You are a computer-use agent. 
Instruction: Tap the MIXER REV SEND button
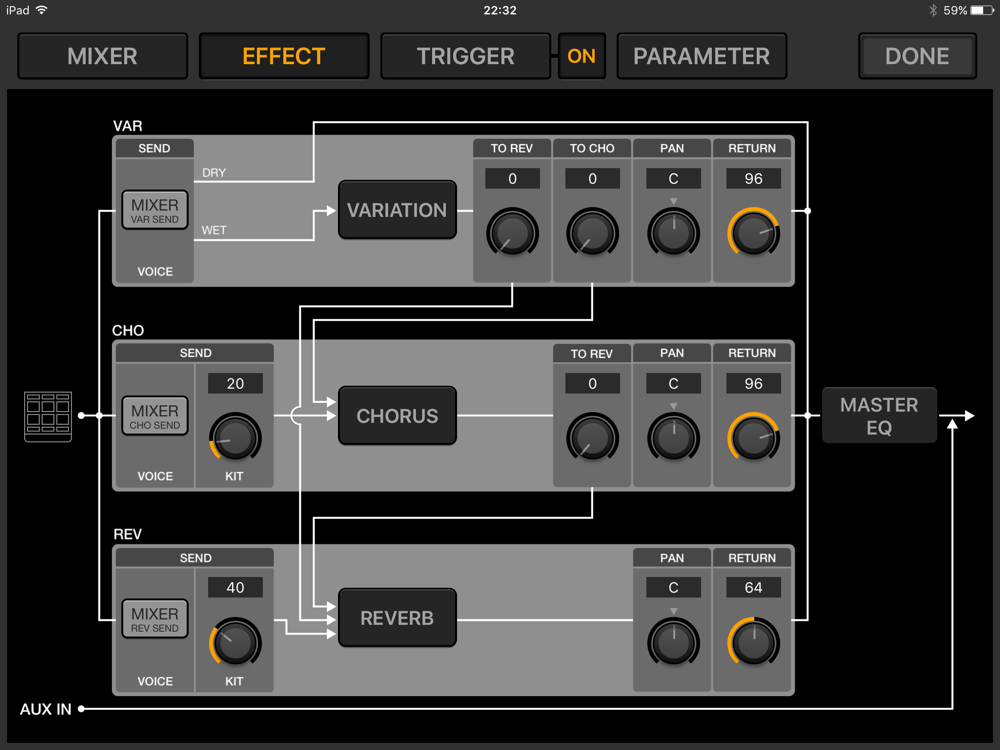pos(155,619)
